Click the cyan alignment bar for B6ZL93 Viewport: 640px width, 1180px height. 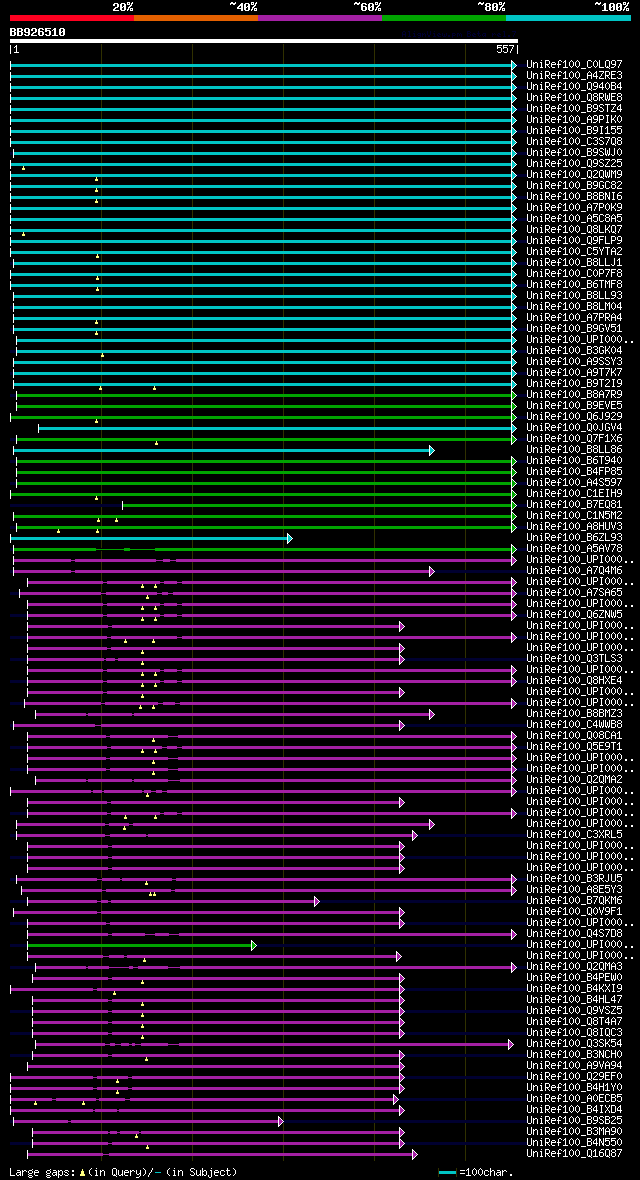coord(151,538)
